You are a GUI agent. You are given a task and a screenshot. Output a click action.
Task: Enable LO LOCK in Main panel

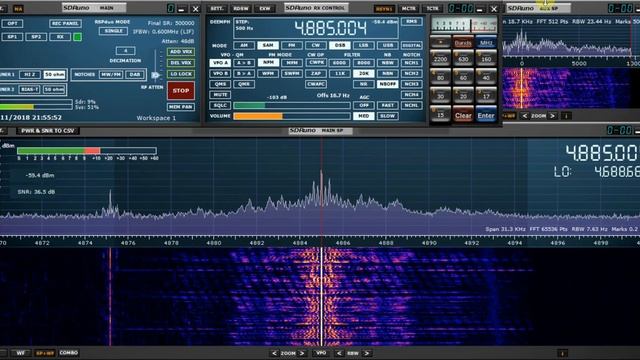[x=181, y=74]
